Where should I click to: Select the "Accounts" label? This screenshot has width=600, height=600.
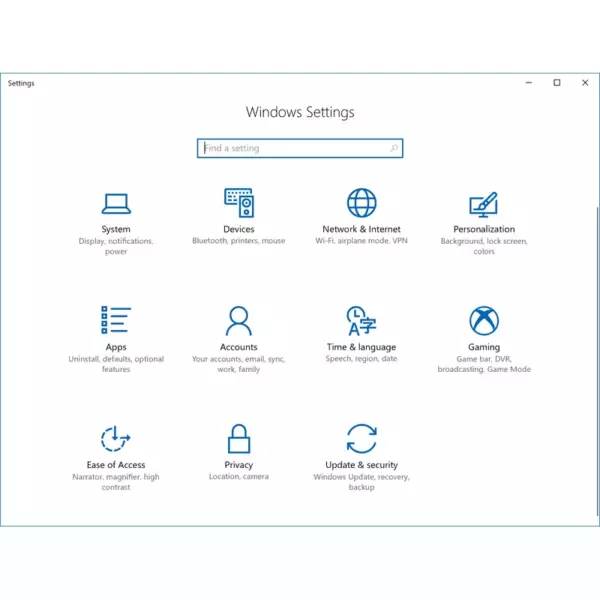(238, 347)
